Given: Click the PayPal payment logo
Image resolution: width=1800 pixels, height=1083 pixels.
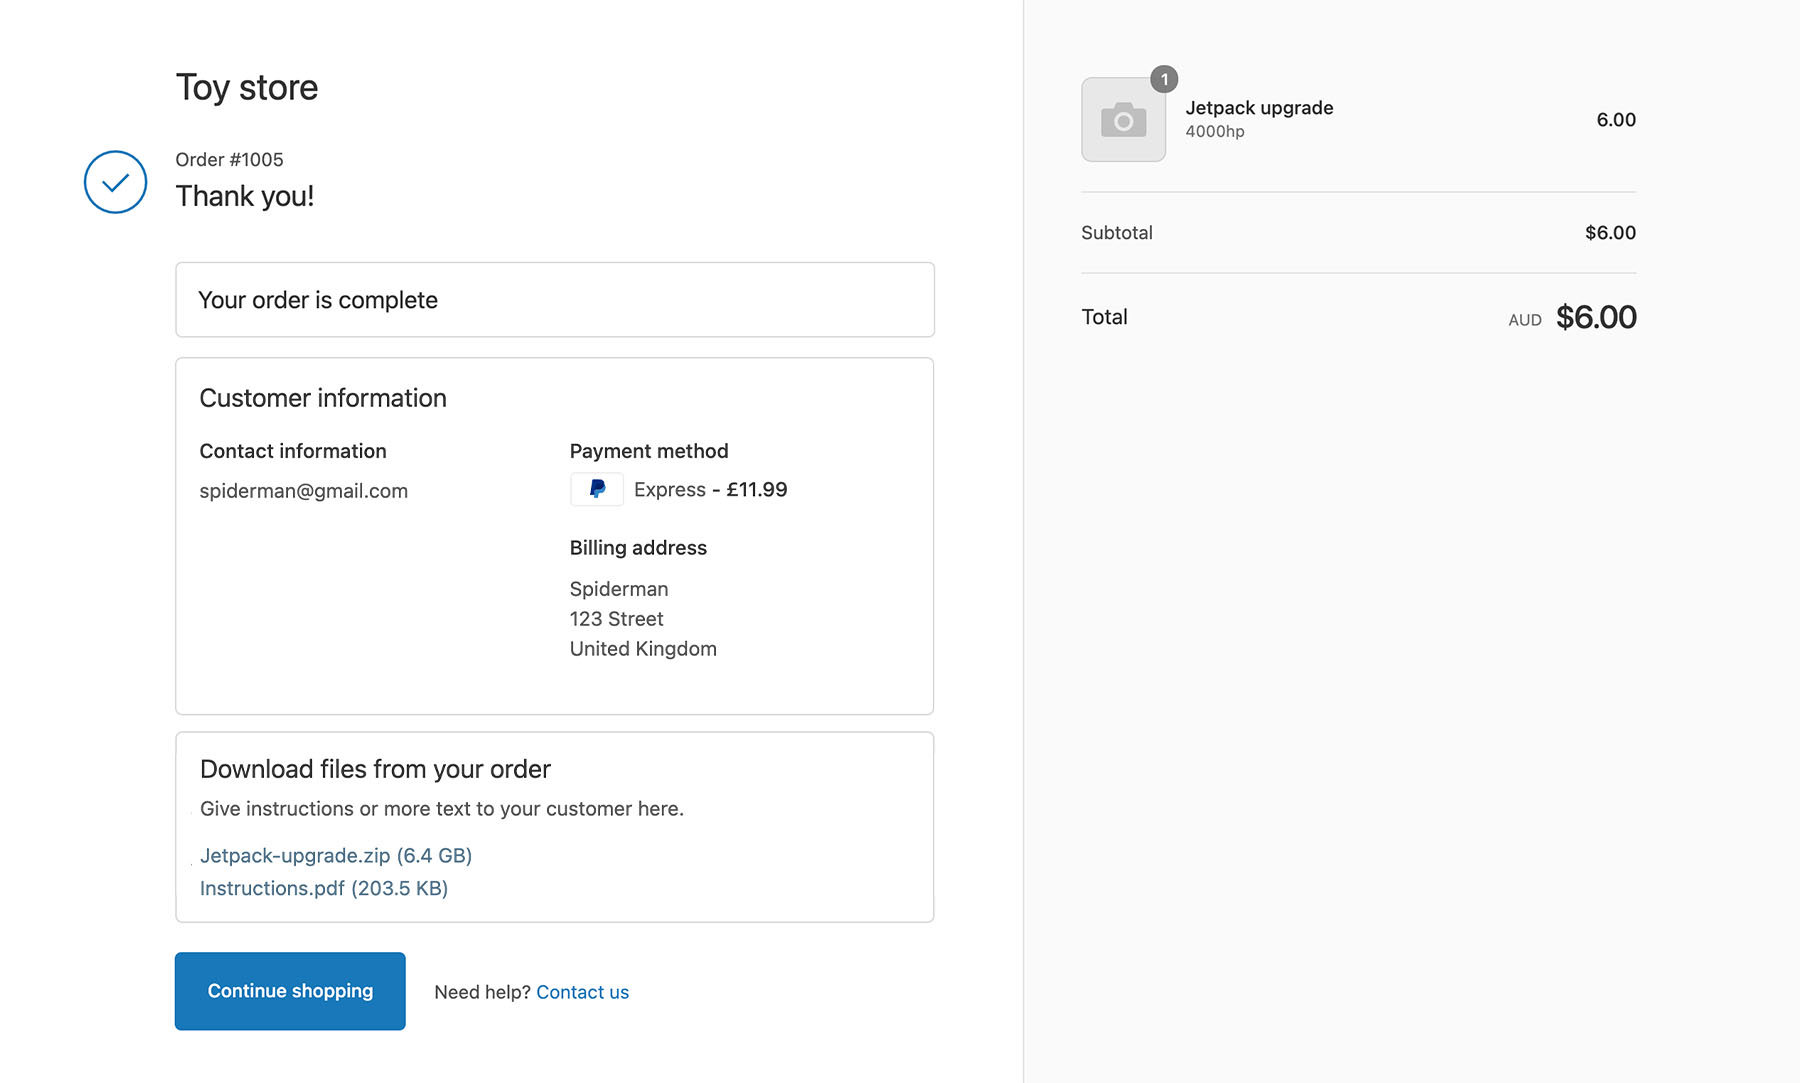Looking at the screenshot, I should 597,489.
